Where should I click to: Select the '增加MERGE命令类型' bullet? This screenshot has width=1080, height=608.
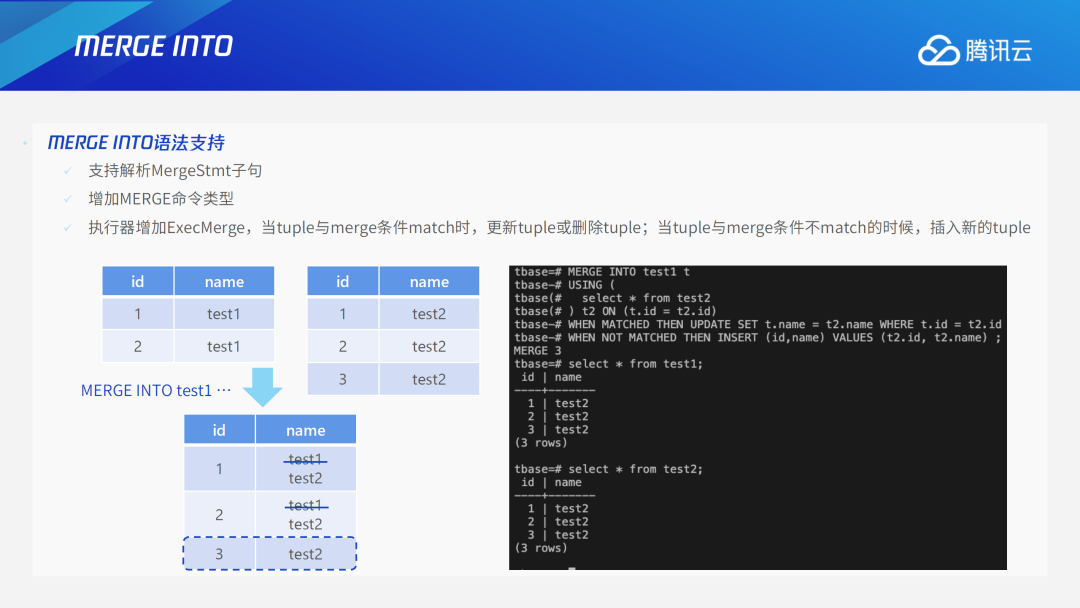pos(161,199)
